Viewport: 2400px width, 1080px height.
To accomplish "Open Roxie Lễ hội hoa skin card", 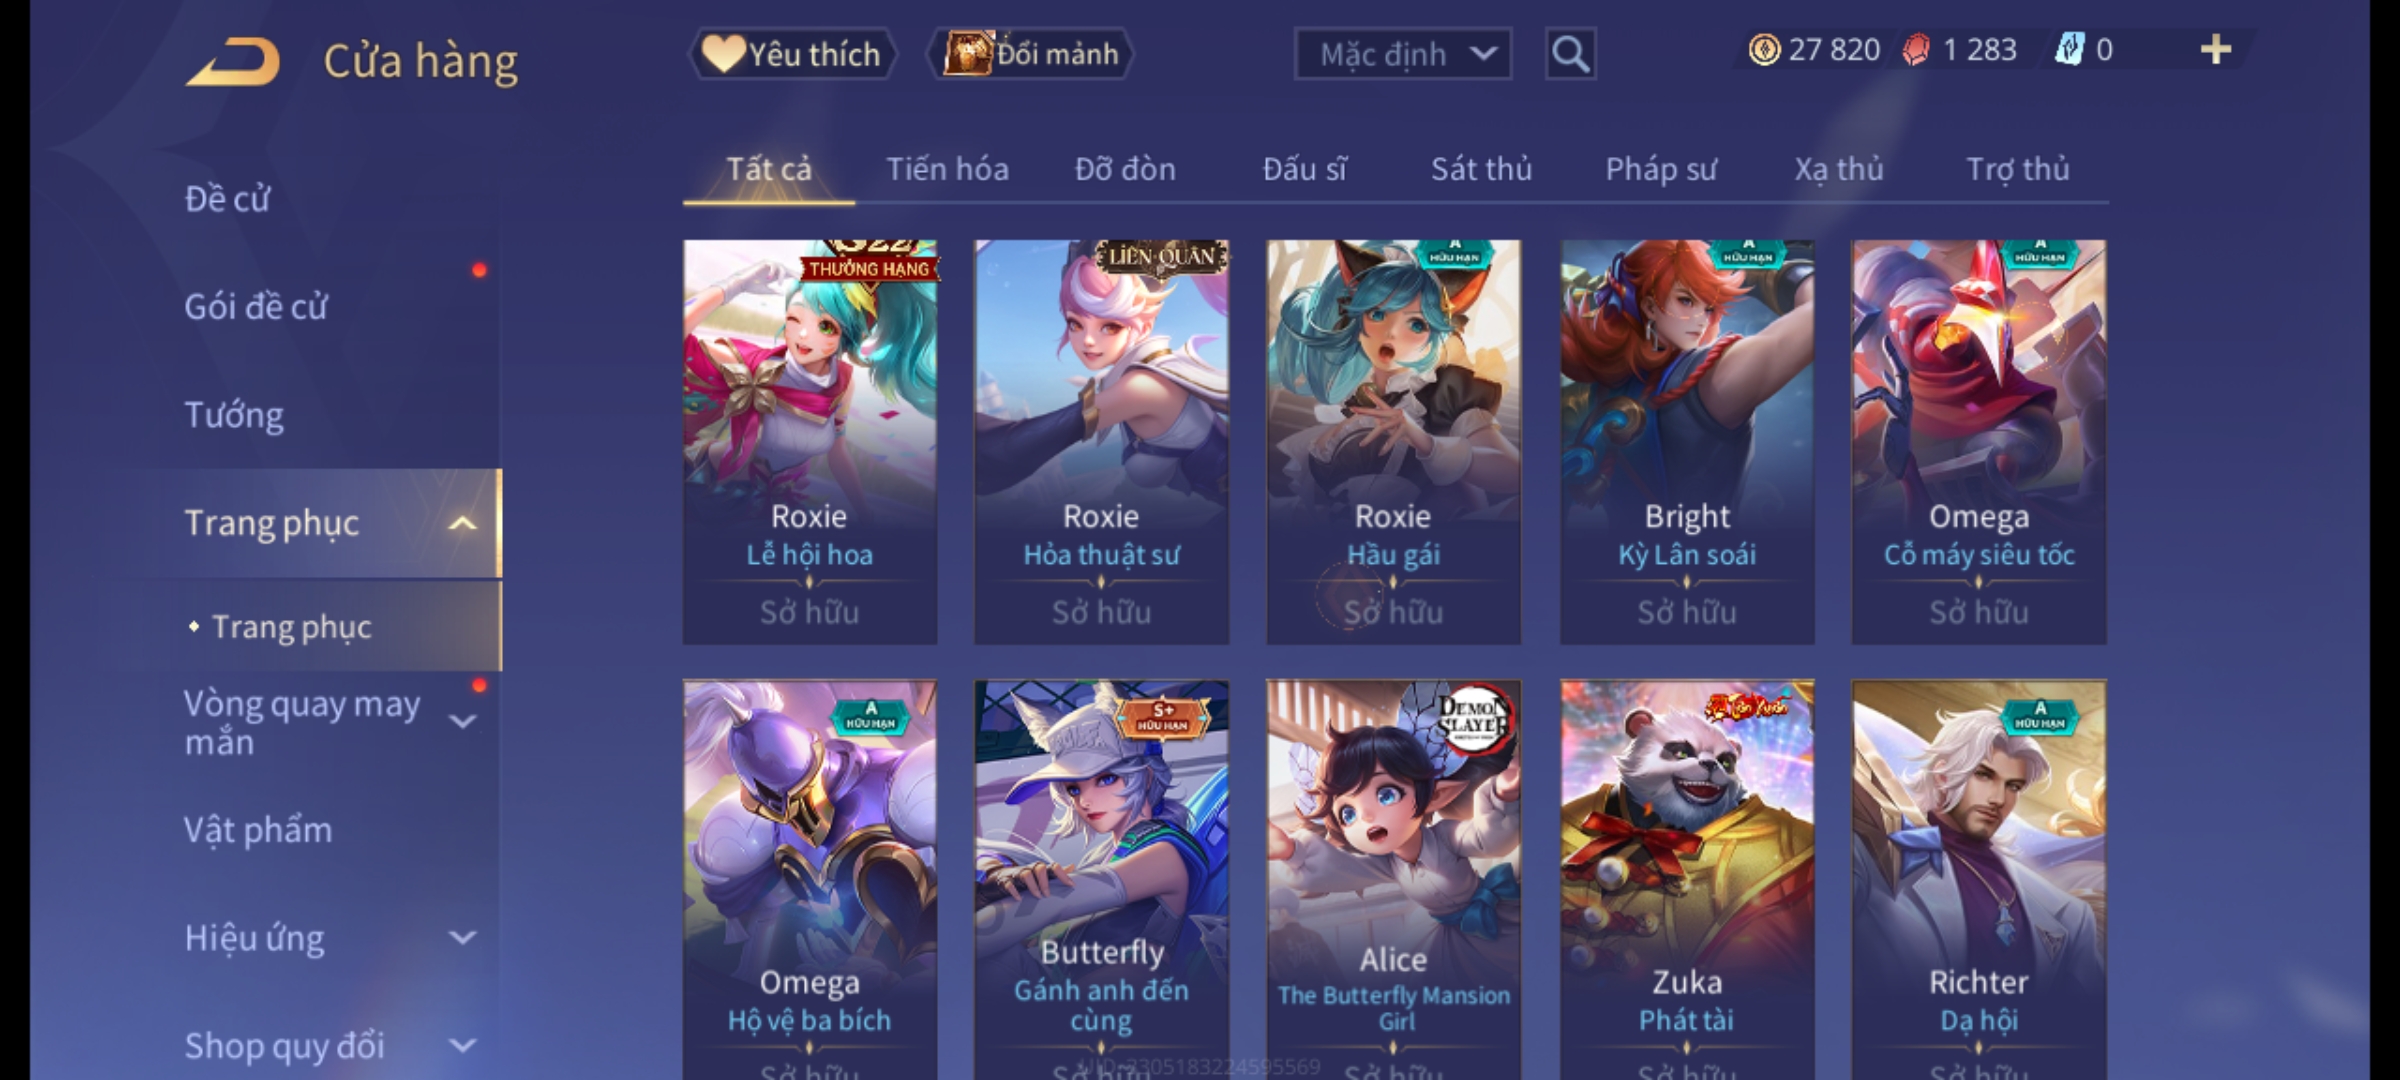I will pos(810,441).
